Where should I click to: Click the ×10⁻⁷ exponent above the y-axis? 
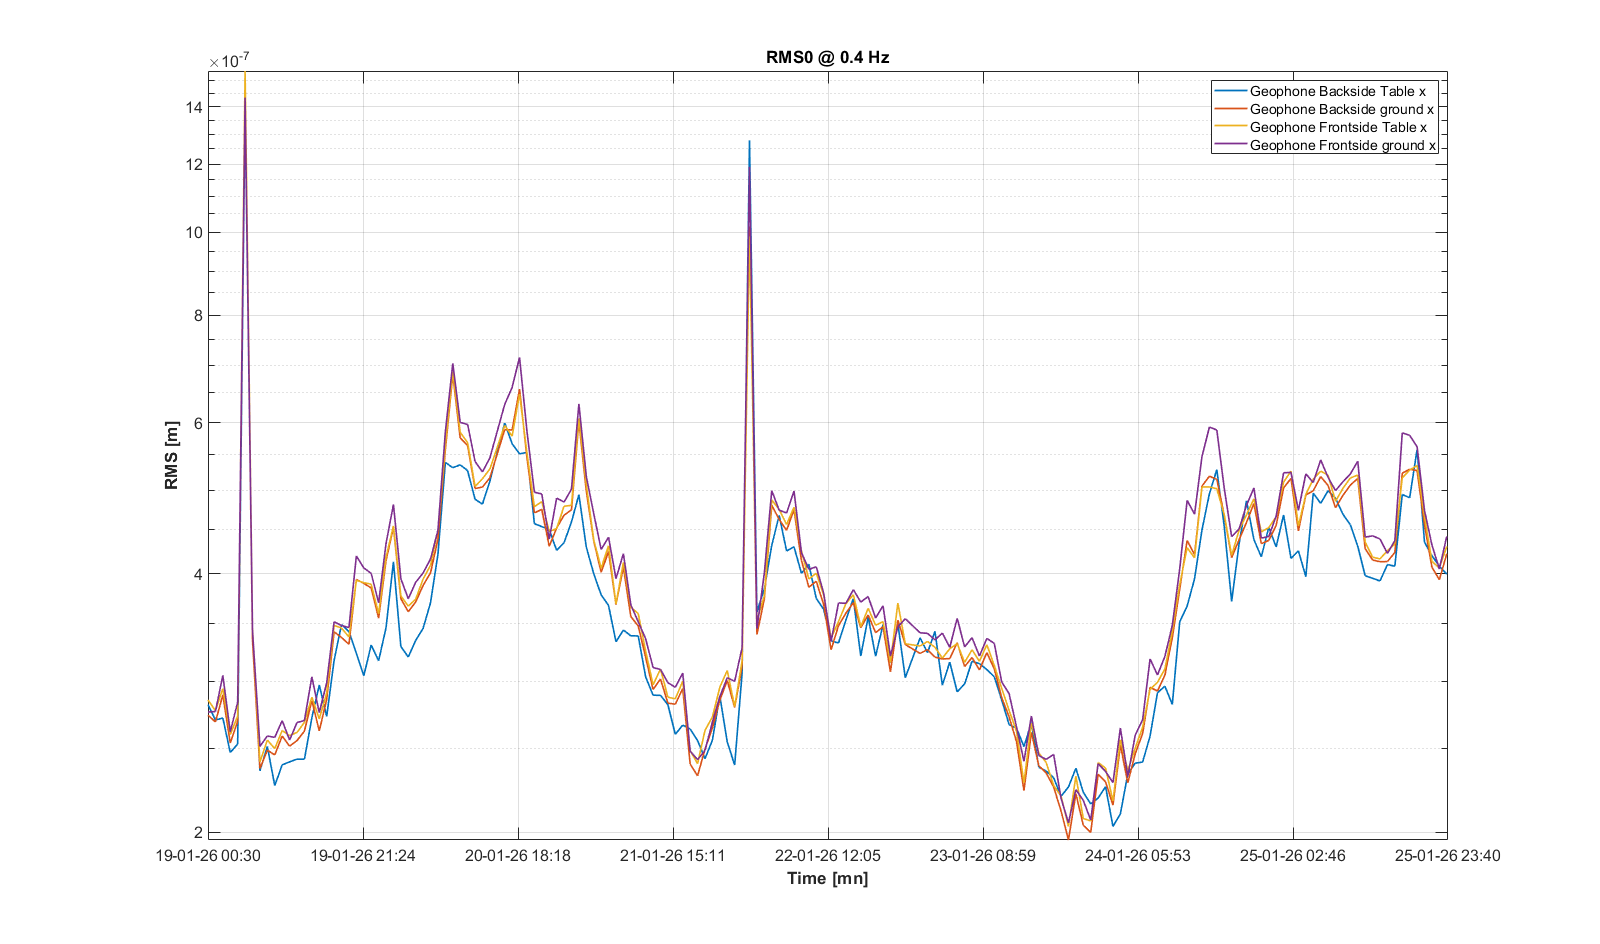tap(229, 62)
